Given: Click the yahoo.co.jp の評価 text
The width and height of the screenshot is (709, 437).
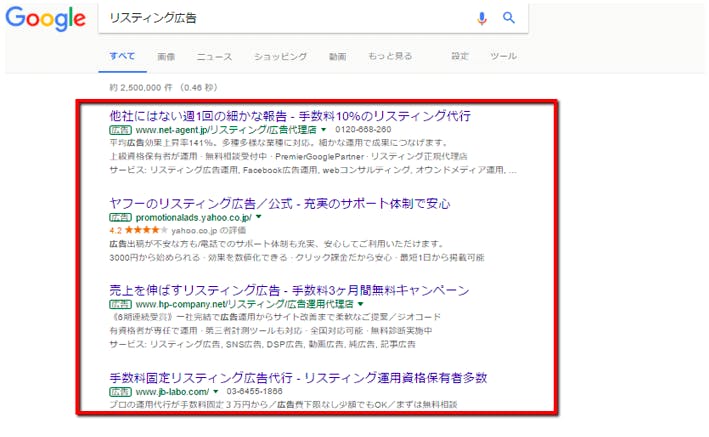Looking at the screenshot, I should coord(208,231).
